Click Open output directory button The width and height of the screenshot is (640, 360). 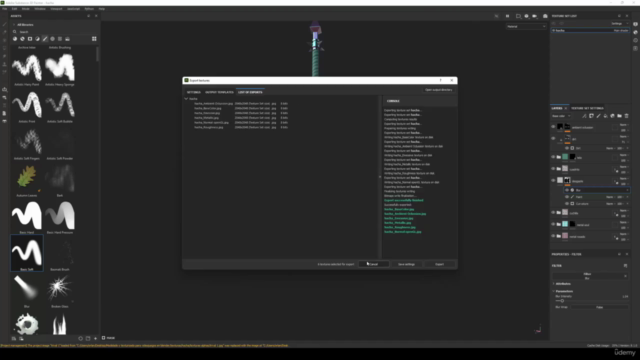(x=438, y=90)
